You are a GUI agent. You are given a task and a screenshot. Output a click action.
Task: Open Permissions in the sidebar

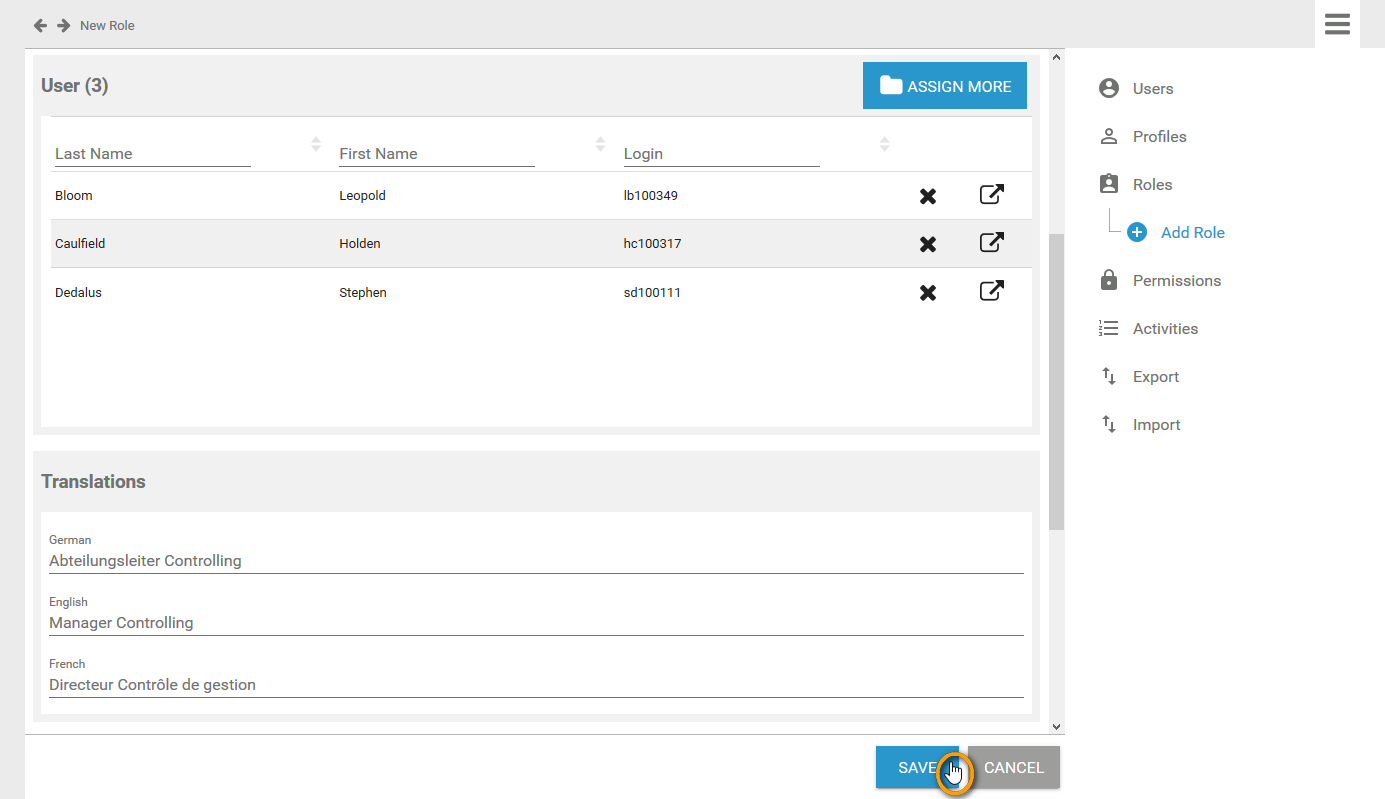click(x=1176, y=281)
